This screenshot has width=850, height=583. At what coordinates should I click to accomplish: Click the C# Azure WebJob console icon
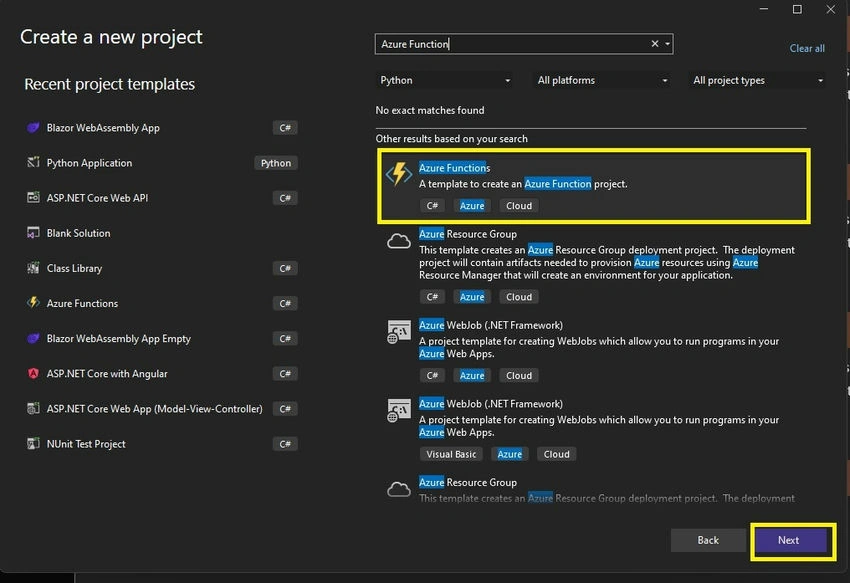pos(399,331)
